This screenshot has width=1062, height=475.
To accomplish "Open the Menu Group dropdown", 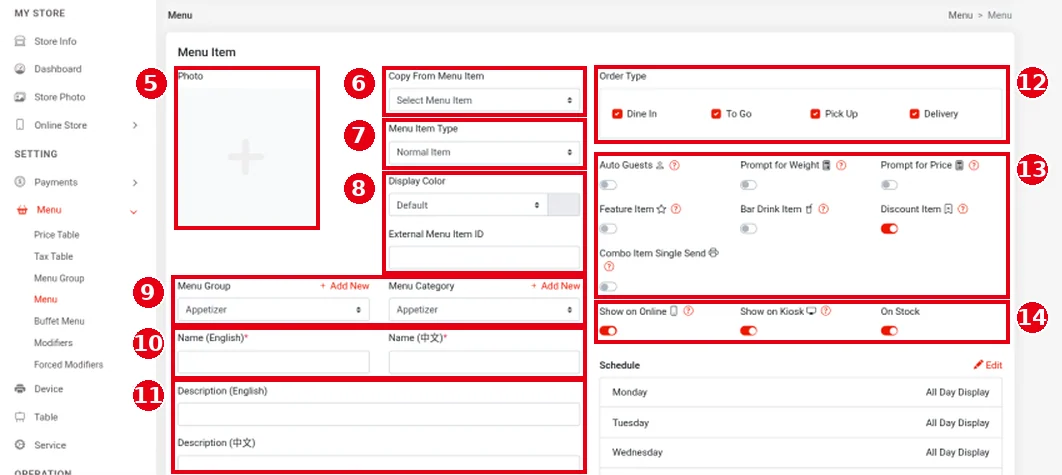I will [274, 310].
